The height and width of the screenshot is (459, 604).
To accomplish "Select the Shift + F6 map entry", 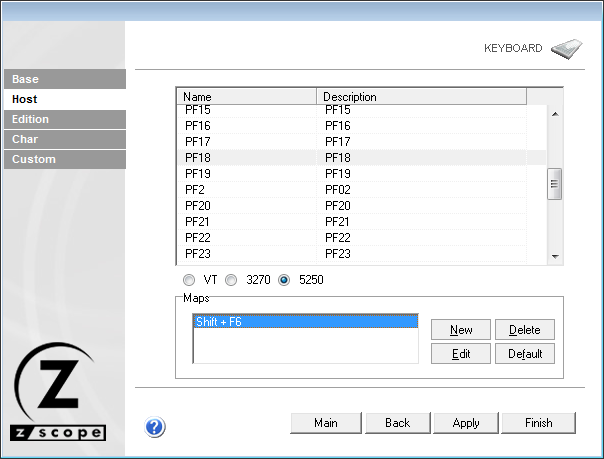I will click(305, 322).
